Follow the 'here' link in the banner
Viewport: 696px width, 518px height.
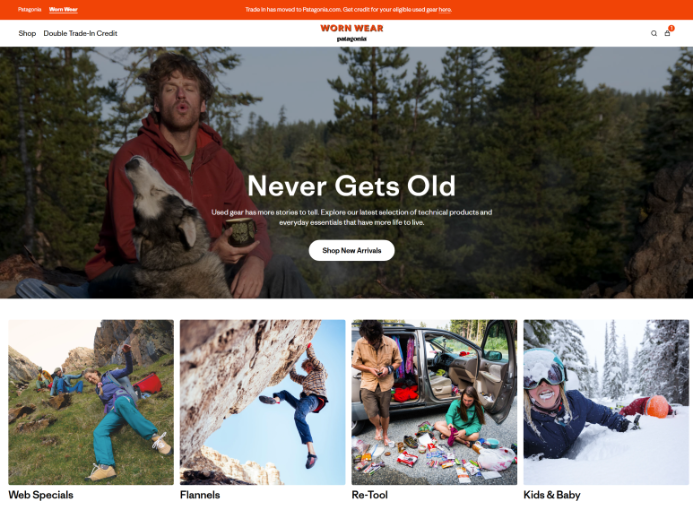445,9
